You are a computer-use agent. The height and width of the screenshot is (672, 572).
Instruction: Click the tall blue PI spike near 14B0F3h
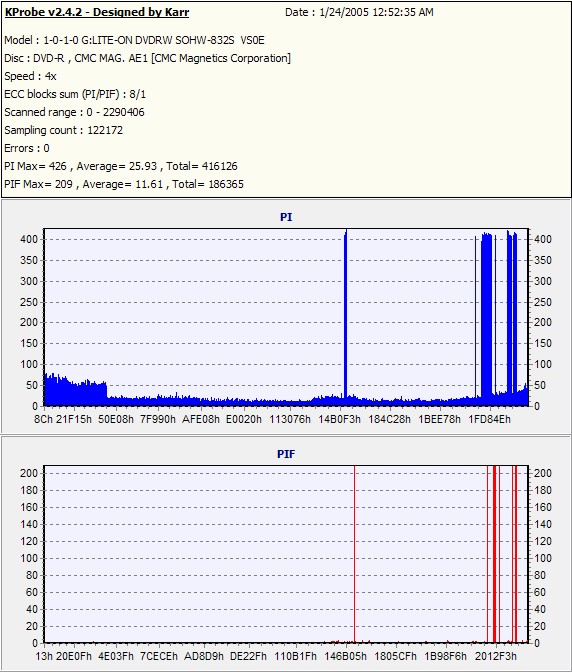345,317
